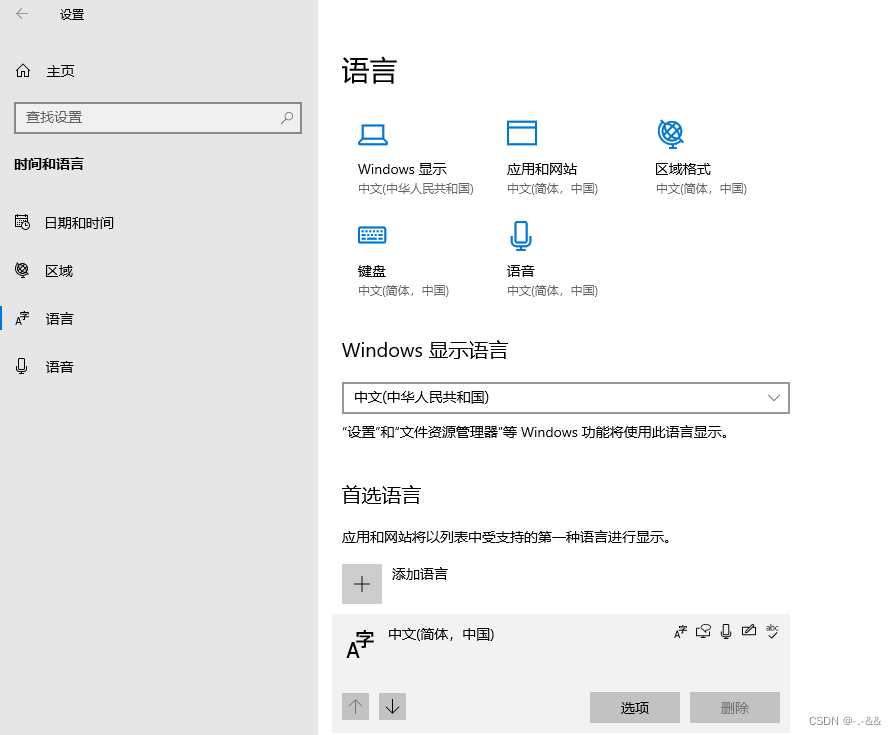Click the search magnifier icon
The image size is (896, 735).
click(x=287, y=118)
